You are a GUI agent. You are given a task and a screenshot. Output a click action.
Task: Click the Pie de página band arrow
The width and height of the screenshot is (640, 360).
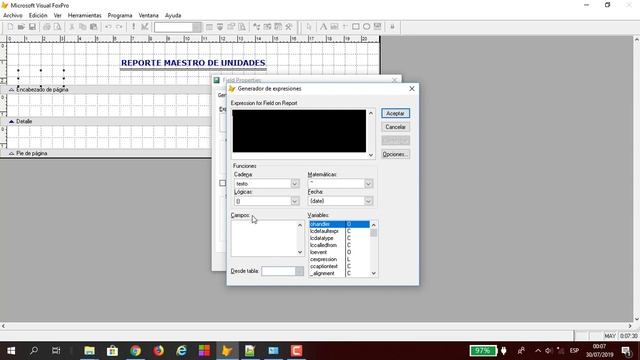(11, 153)
